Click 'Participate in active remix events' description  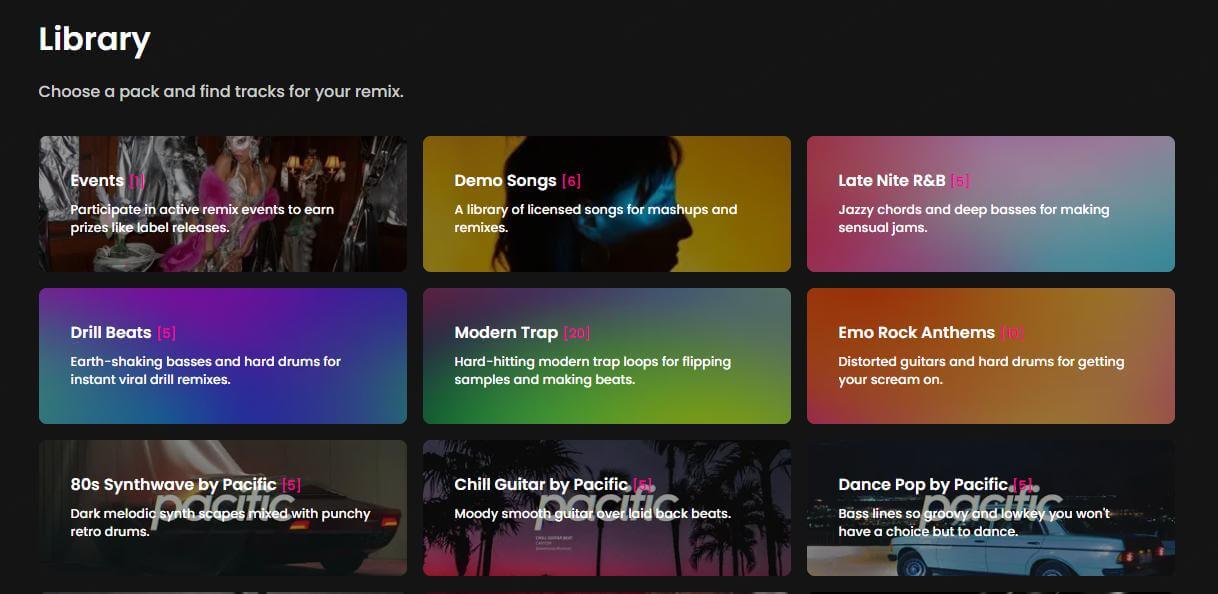pos(202,219)
